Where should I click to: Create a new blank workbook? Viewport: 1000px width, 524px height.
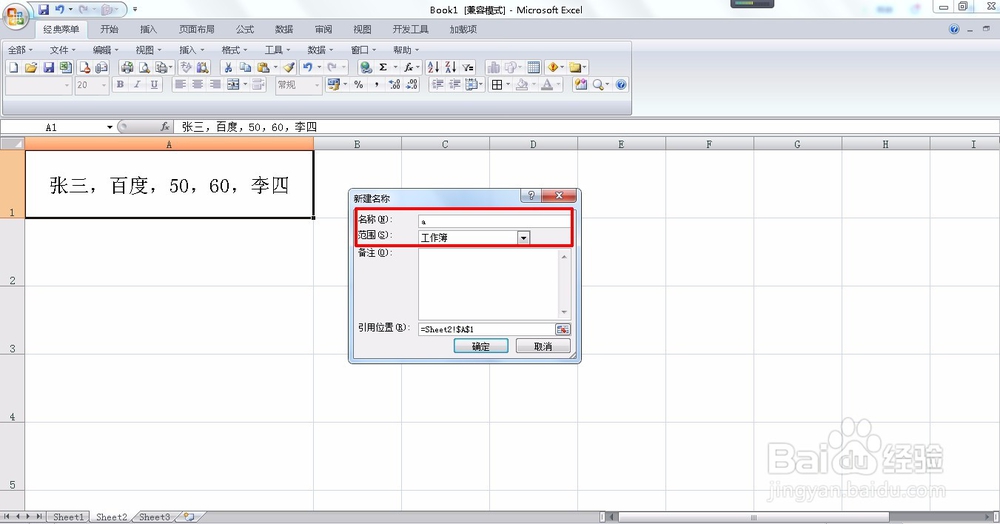click(13, 67)
